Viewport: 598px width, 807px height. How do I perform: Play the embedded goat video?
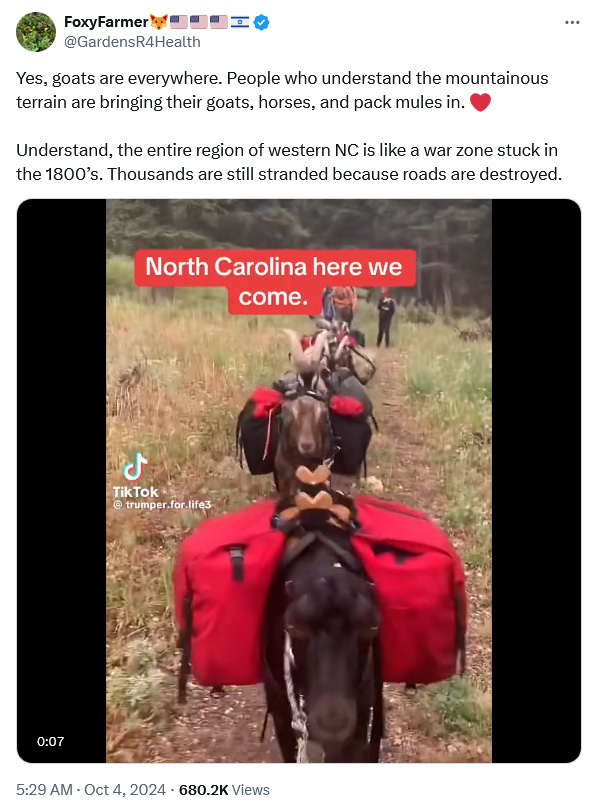click(x=298, y=481)
